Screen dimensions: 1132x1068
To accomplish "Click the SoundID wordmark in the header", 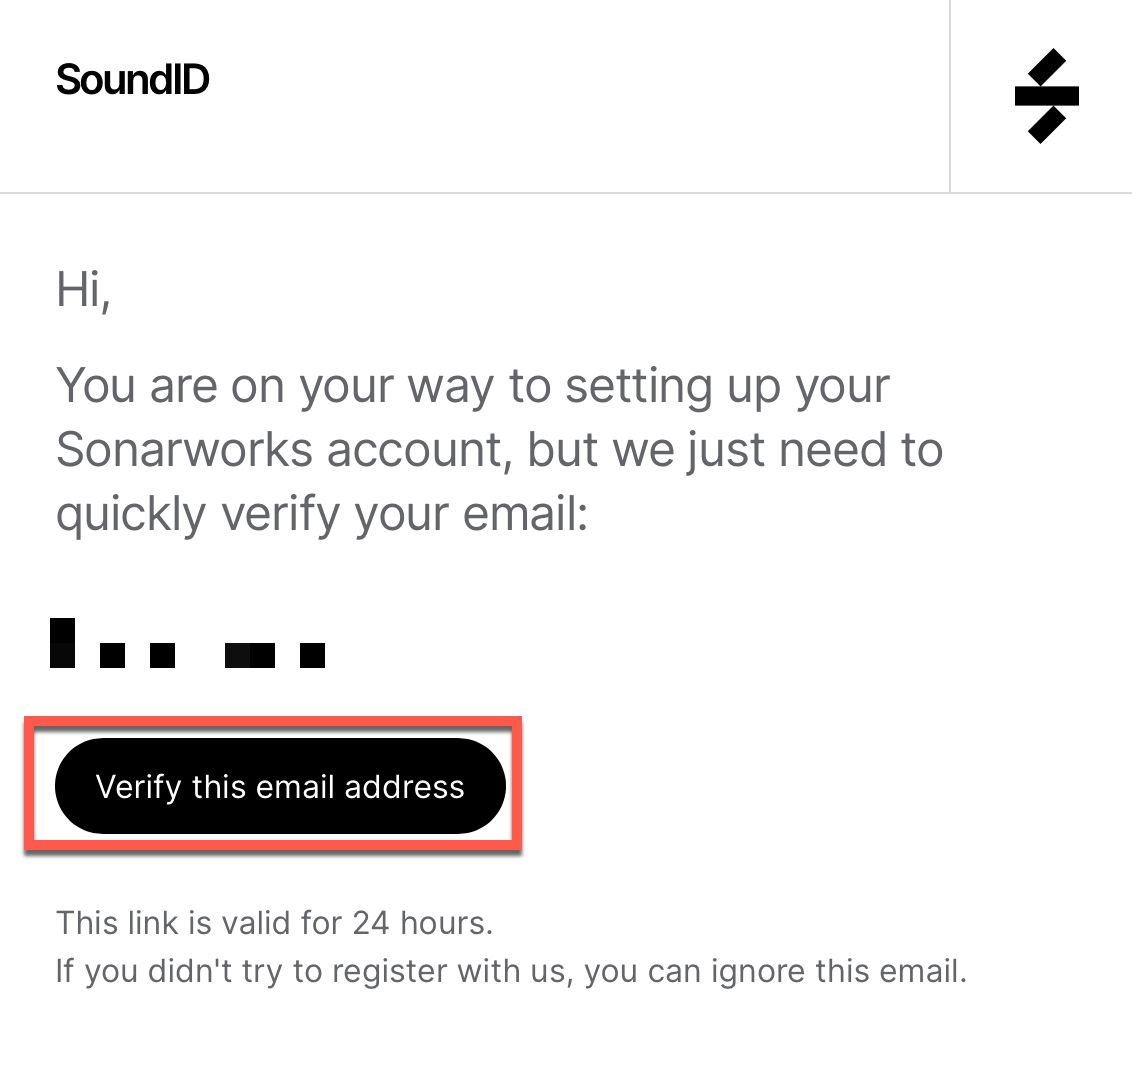I will (132, 79).
